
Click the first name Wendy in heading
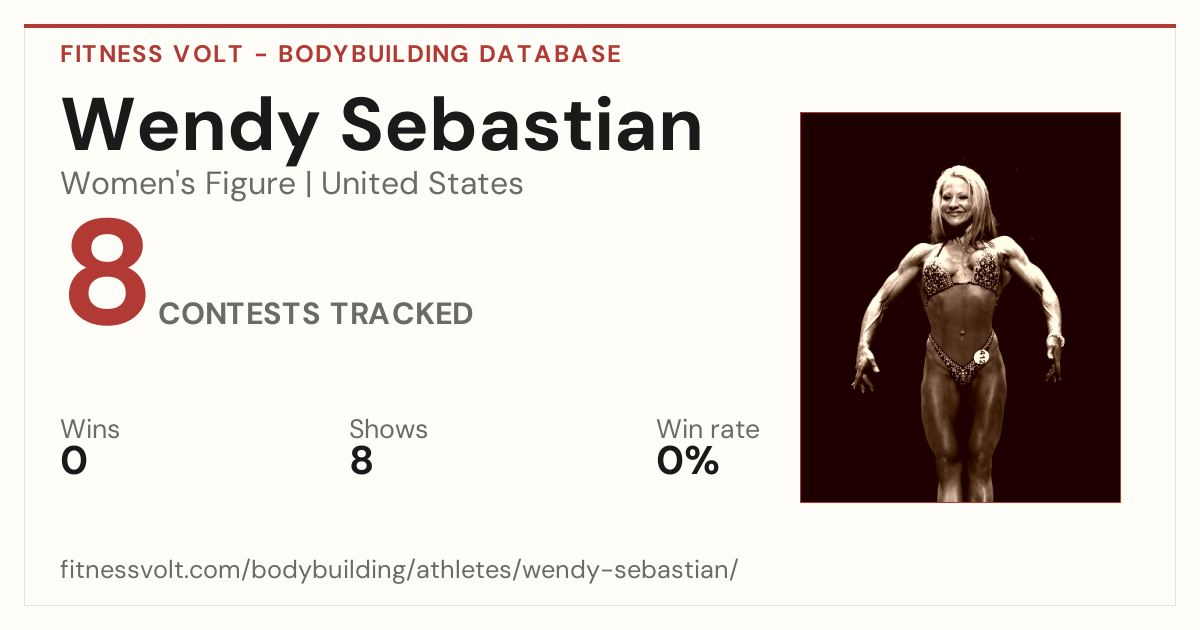click(x=190, y=125)
